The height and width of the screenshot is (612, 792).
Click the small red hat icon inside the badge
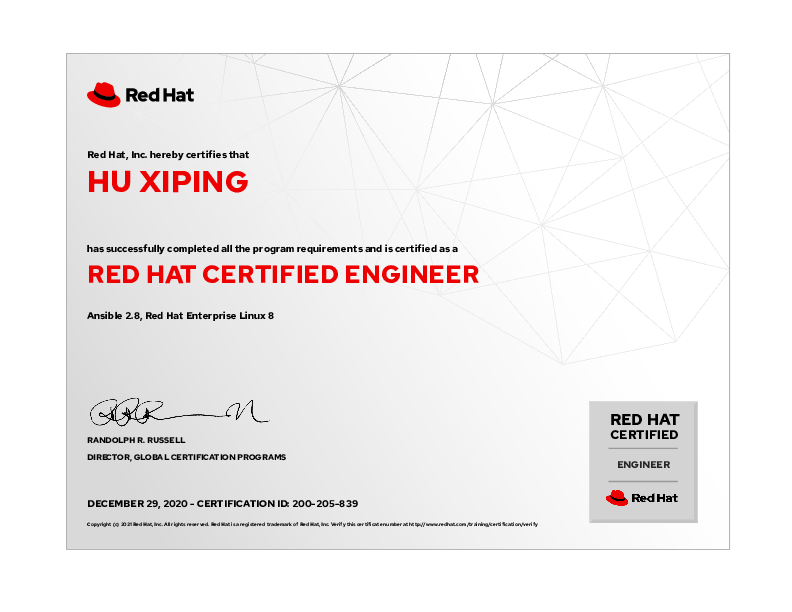click(x=616, y=497)
